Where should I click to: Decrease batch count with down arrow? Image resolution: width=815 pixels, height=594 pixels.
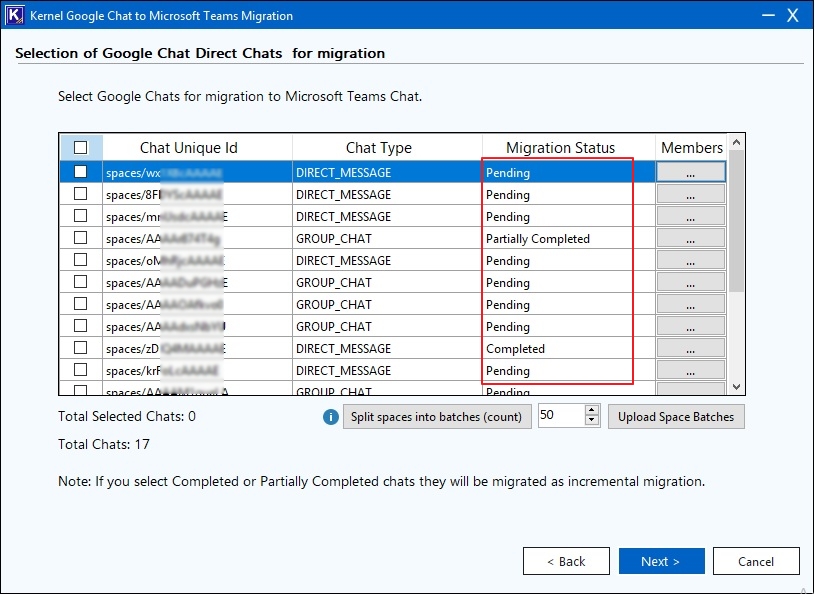coord(591,422)
